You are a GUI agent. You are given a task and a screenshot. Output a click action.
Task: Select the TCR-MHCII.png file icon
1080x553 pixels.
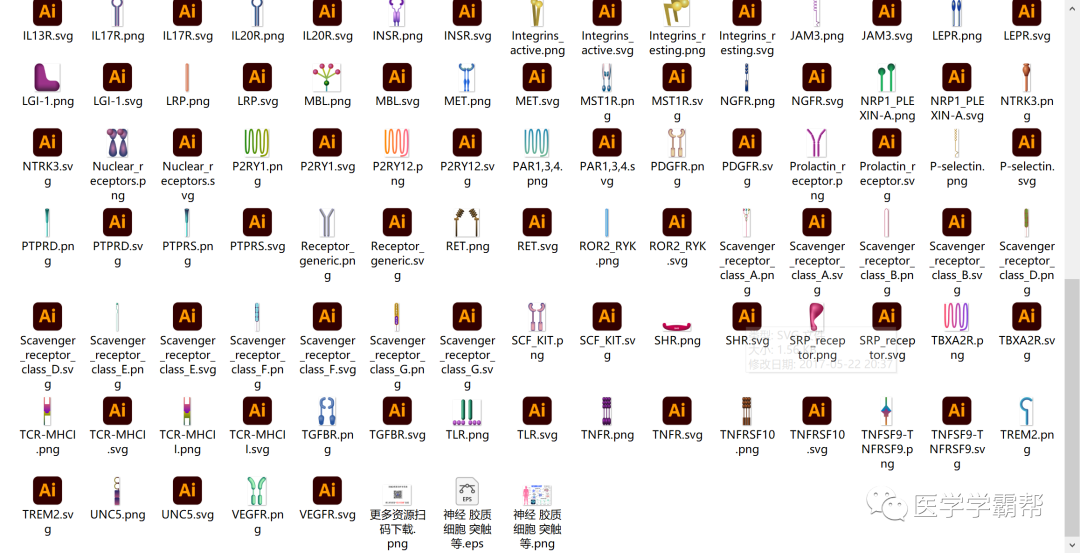pyautogui.click(x=187, y=411)
